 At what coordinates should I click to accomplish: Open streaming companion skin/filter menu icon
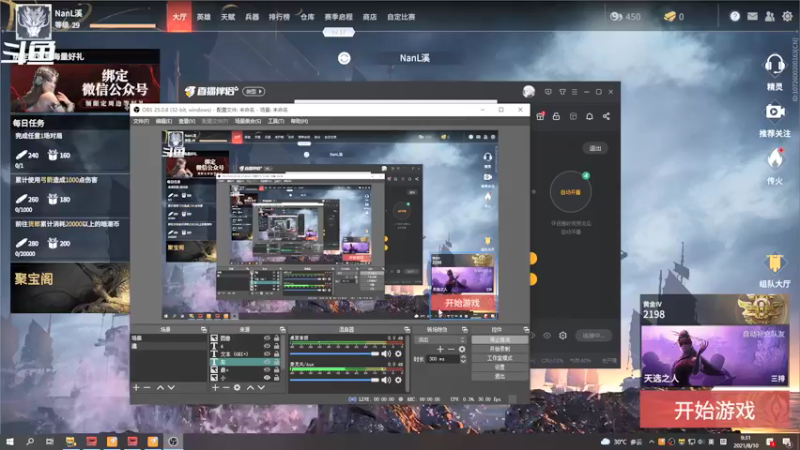coord(562,92)
